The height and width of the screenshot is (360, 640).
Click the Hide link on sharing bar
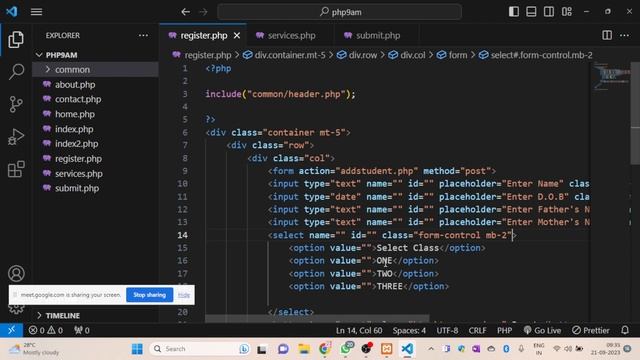point(184,295)
